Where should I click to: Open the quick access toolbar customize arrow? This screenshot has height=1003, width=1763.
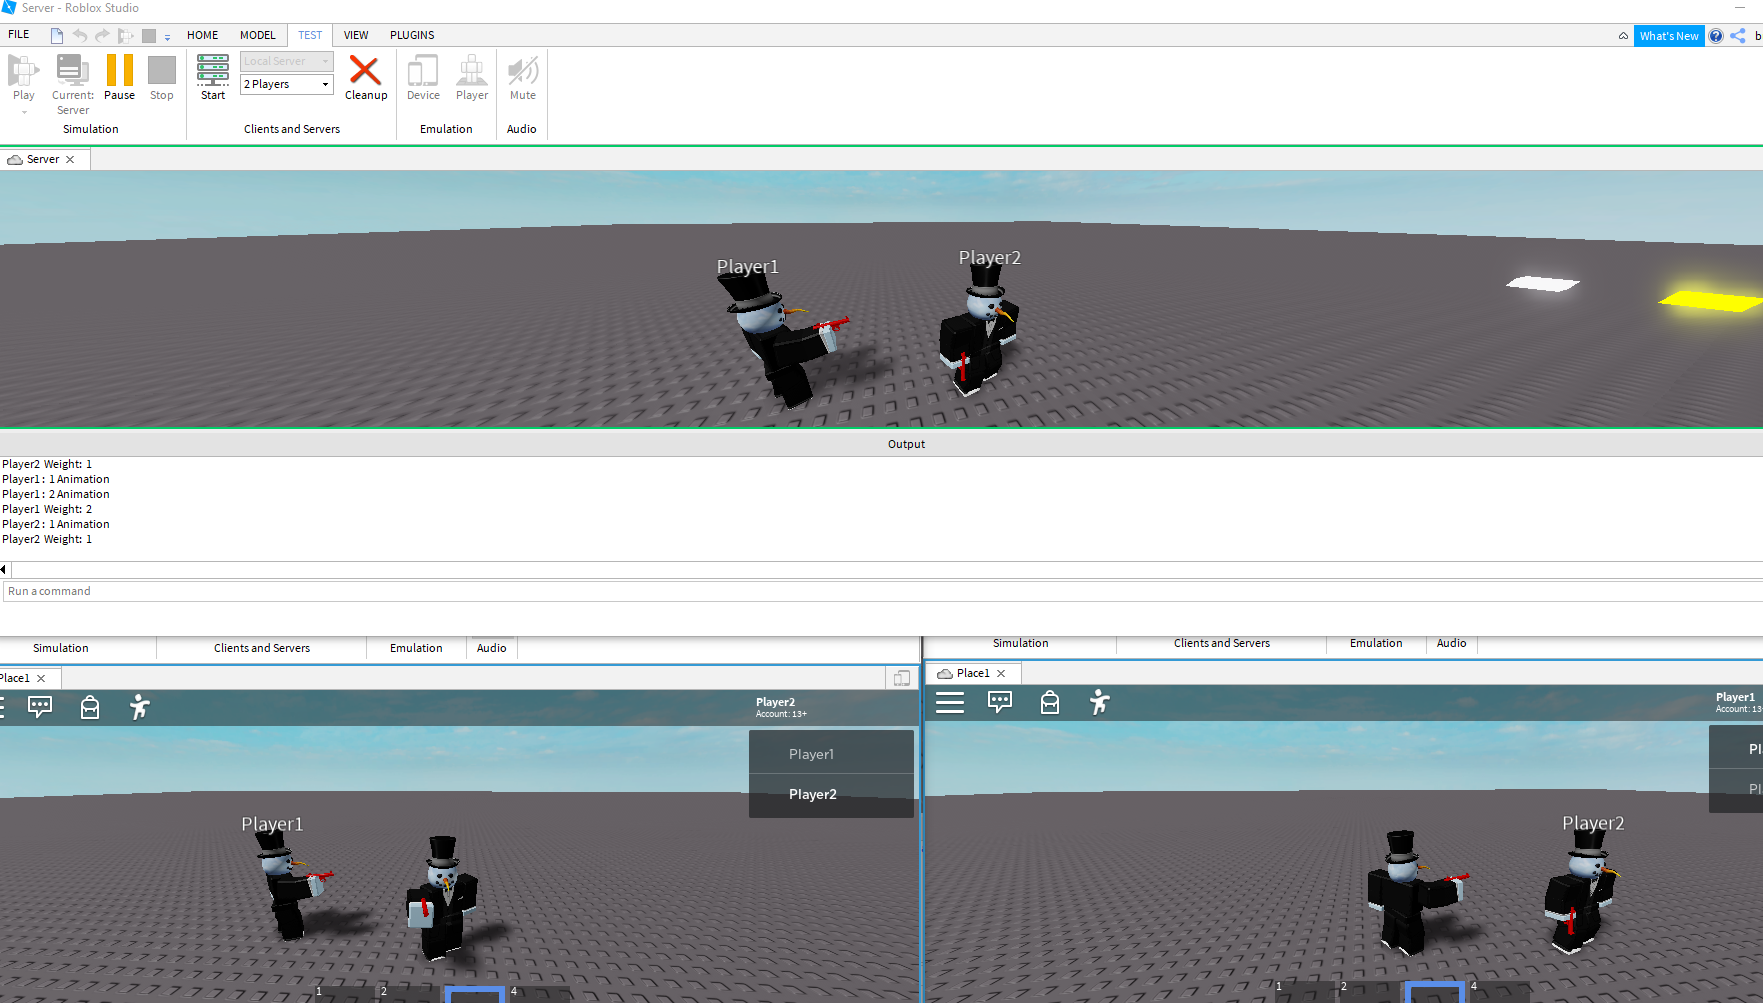(167, 37)
